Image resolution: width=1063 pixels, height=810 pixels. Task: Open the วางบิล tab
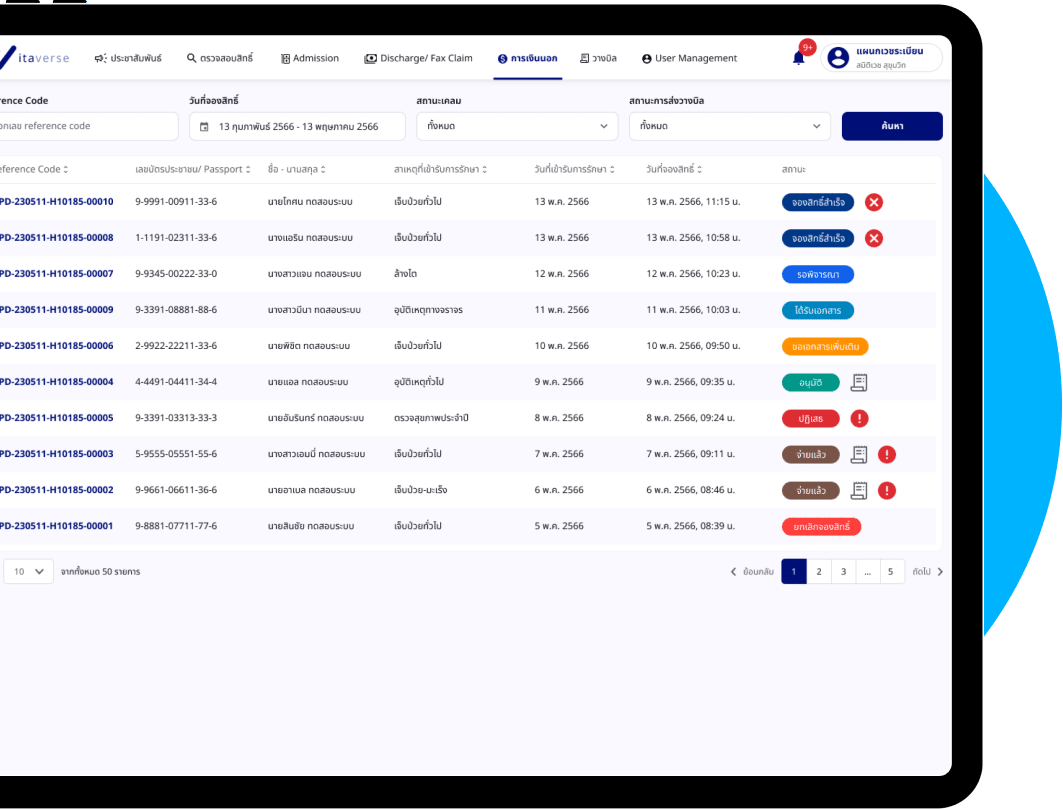pyautogui.click(x=598, y=58)
